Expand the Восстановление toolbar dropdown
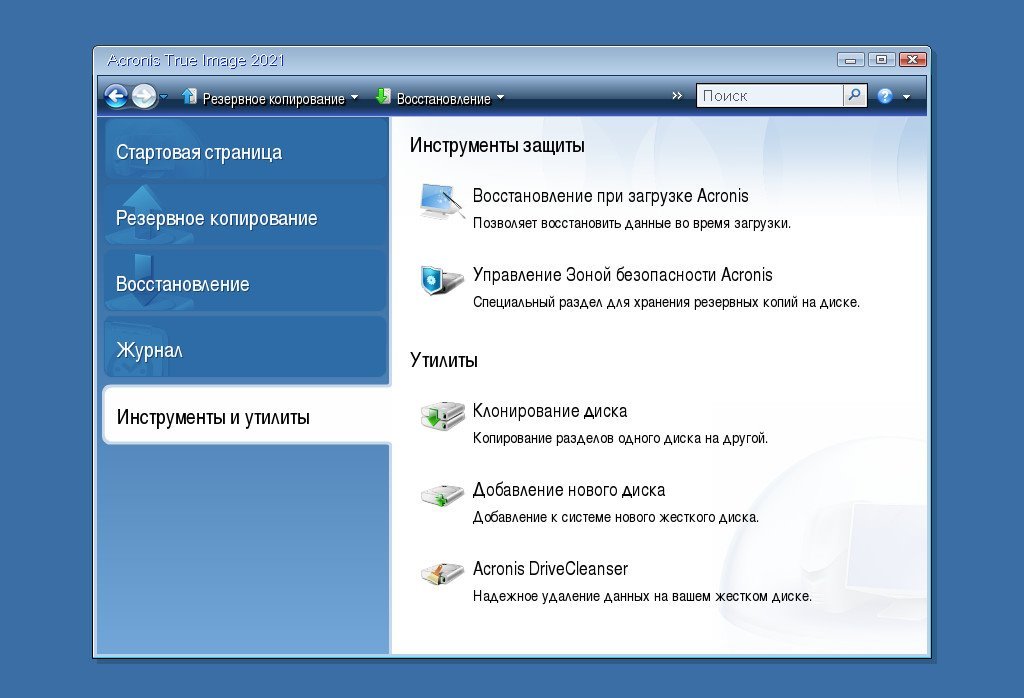The image size is (1024, 698). pyautogui.click(x=500, y=98)
